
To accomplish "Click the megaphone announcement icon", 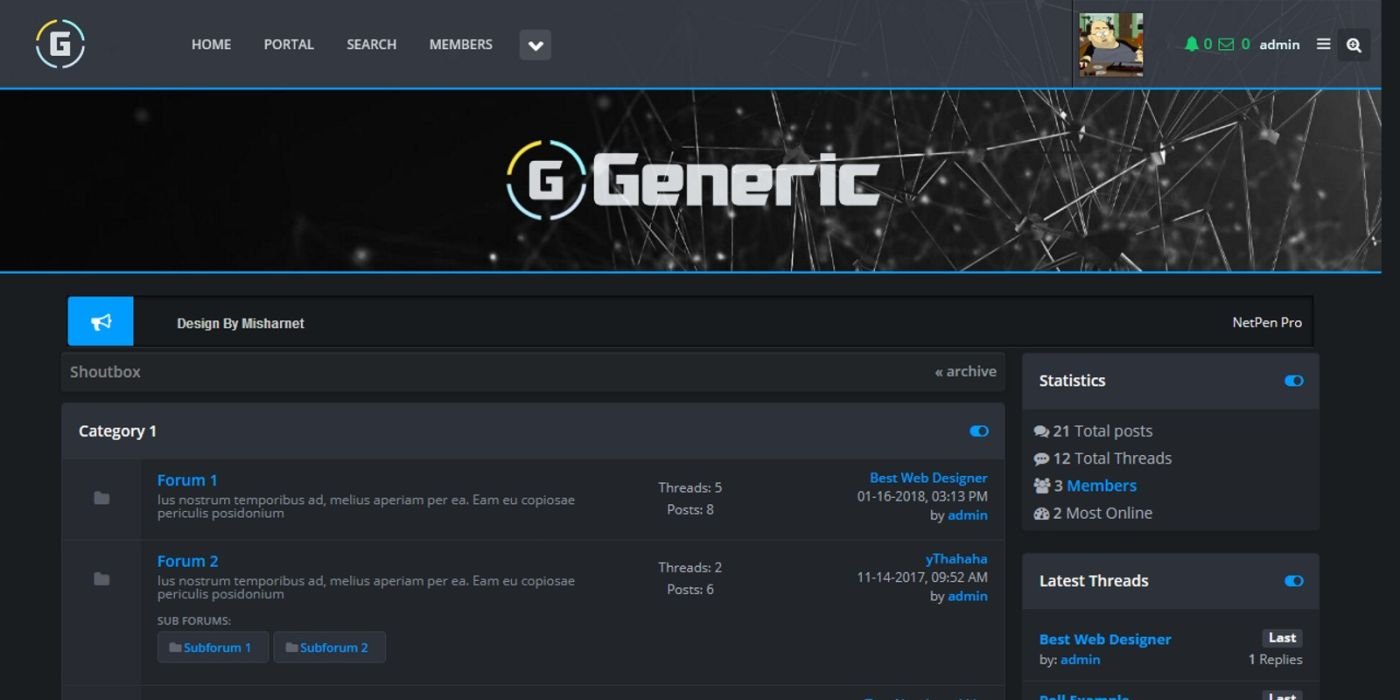I will [x=100, y=321].
